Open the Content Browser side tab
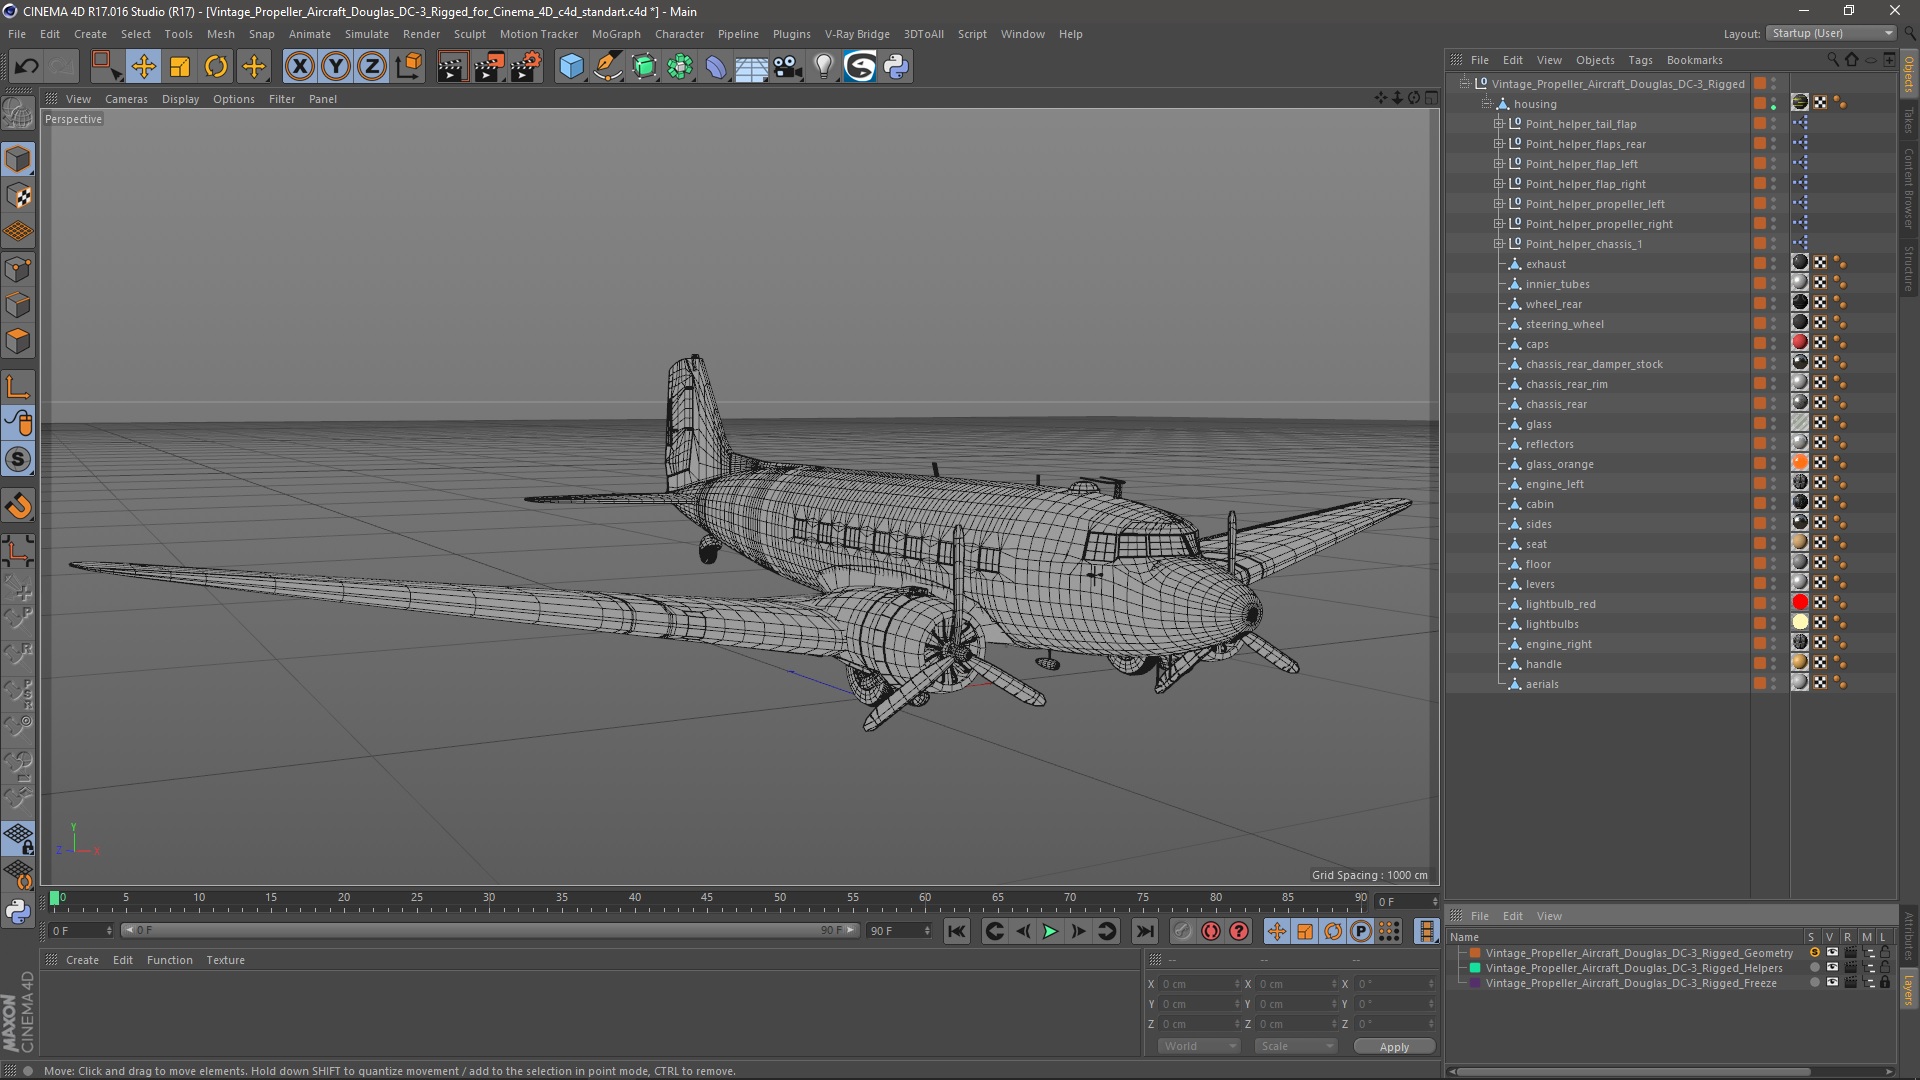This screenshot has width=1920, height=1080. coord(1909,188)
